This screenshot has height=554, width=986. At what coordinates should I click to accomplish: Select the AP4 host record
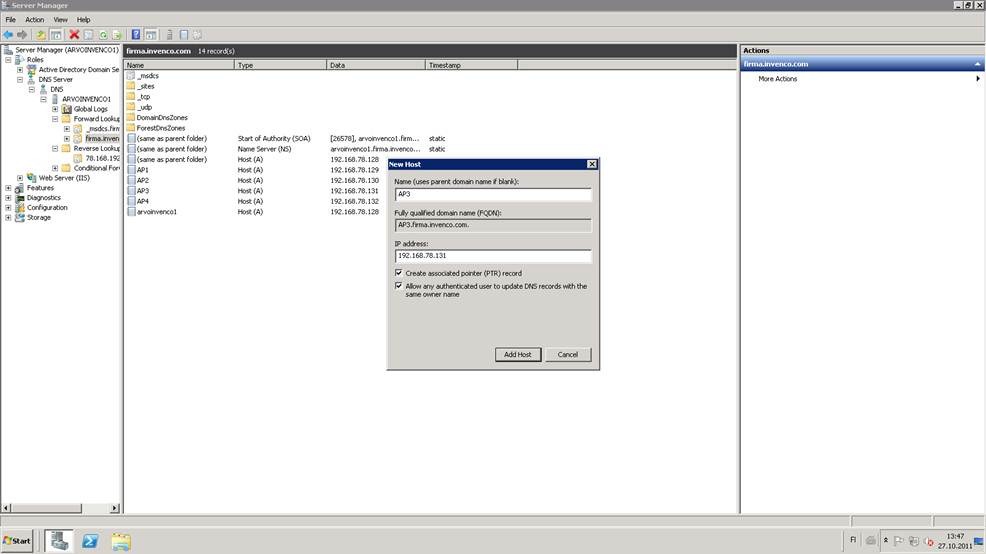tap(143, 201)
